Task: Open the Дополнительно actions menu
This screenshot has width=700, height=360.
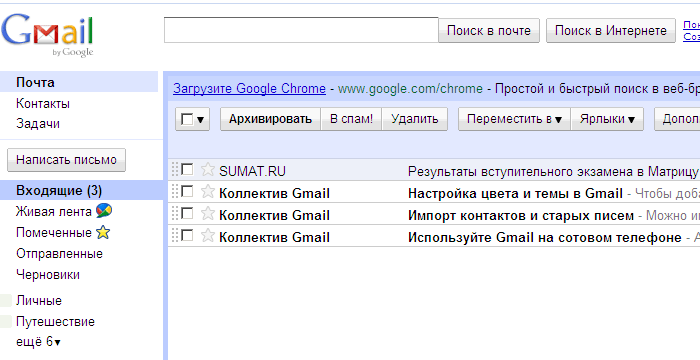Action: point(677,119)
